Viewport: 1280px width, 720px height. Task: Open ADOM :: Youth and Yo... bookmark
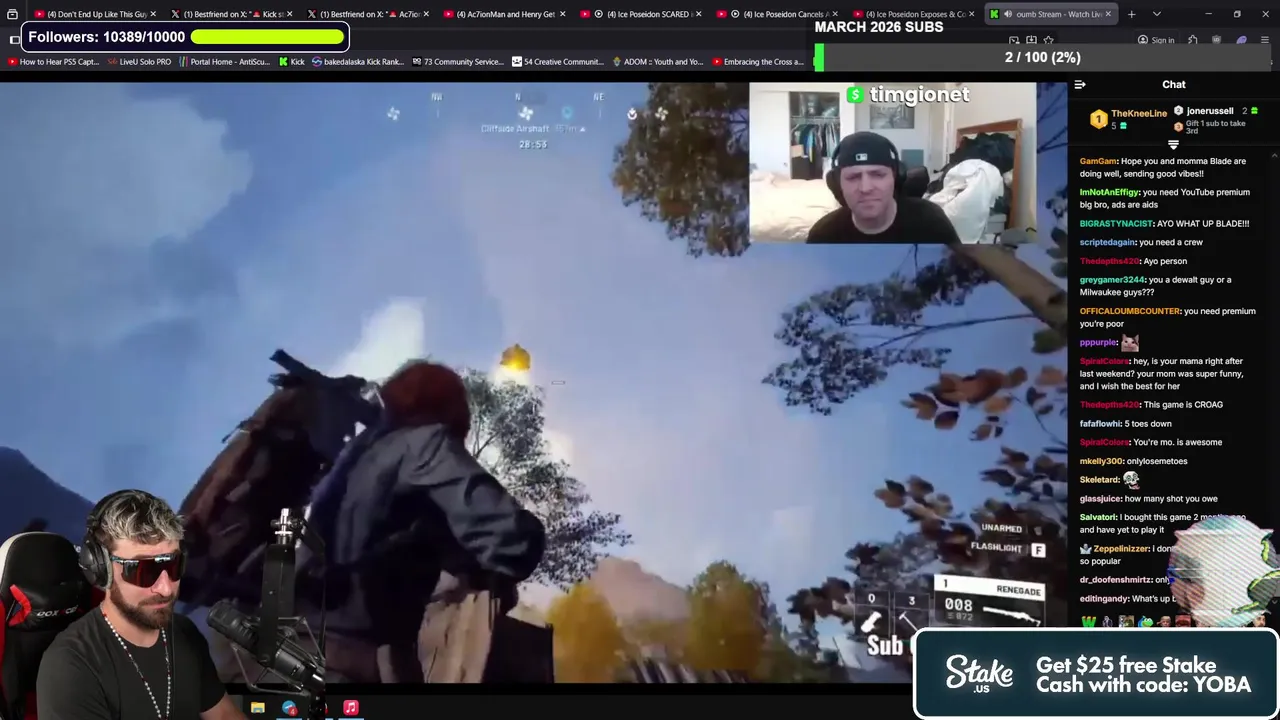[657, 62]
